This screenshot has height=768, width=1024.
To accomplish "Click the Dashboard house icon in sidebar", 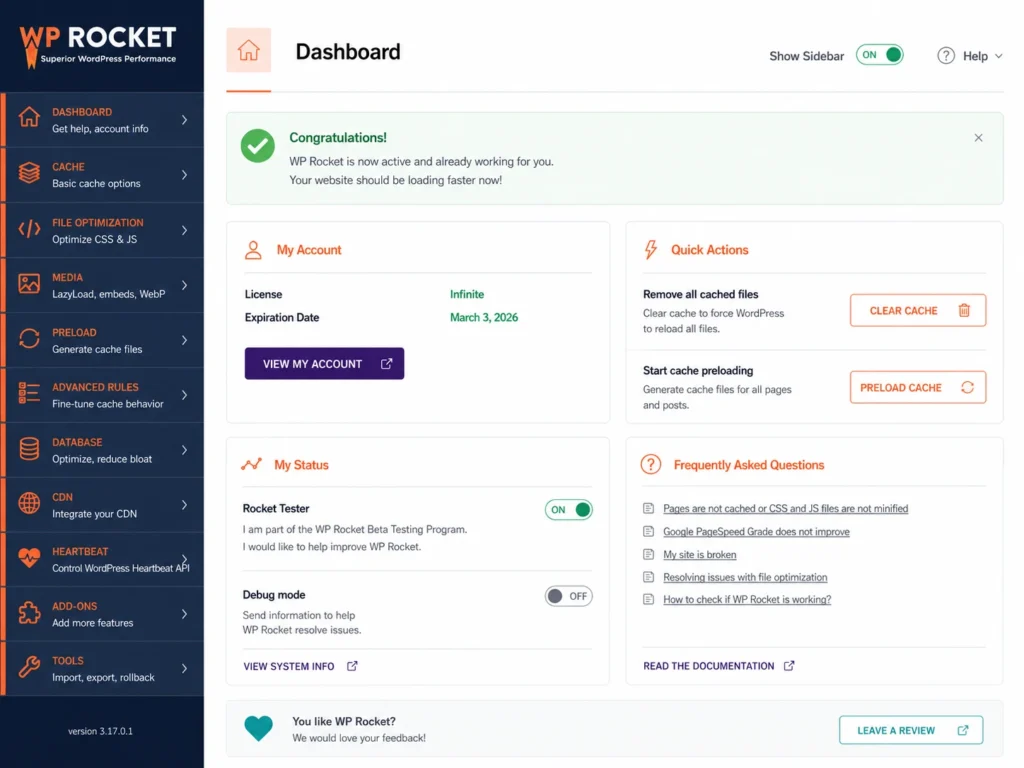I will coord(29,117).
